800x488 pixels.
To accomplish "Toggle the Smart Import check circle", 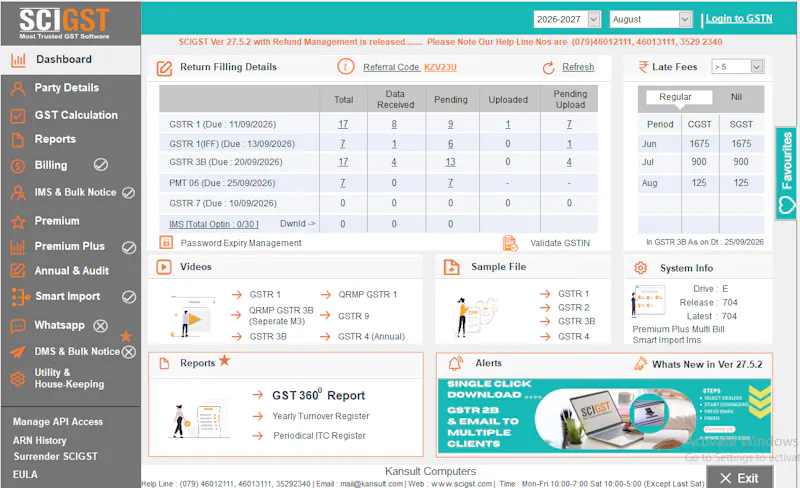I will pyautogui.click(x=129, y=297).
